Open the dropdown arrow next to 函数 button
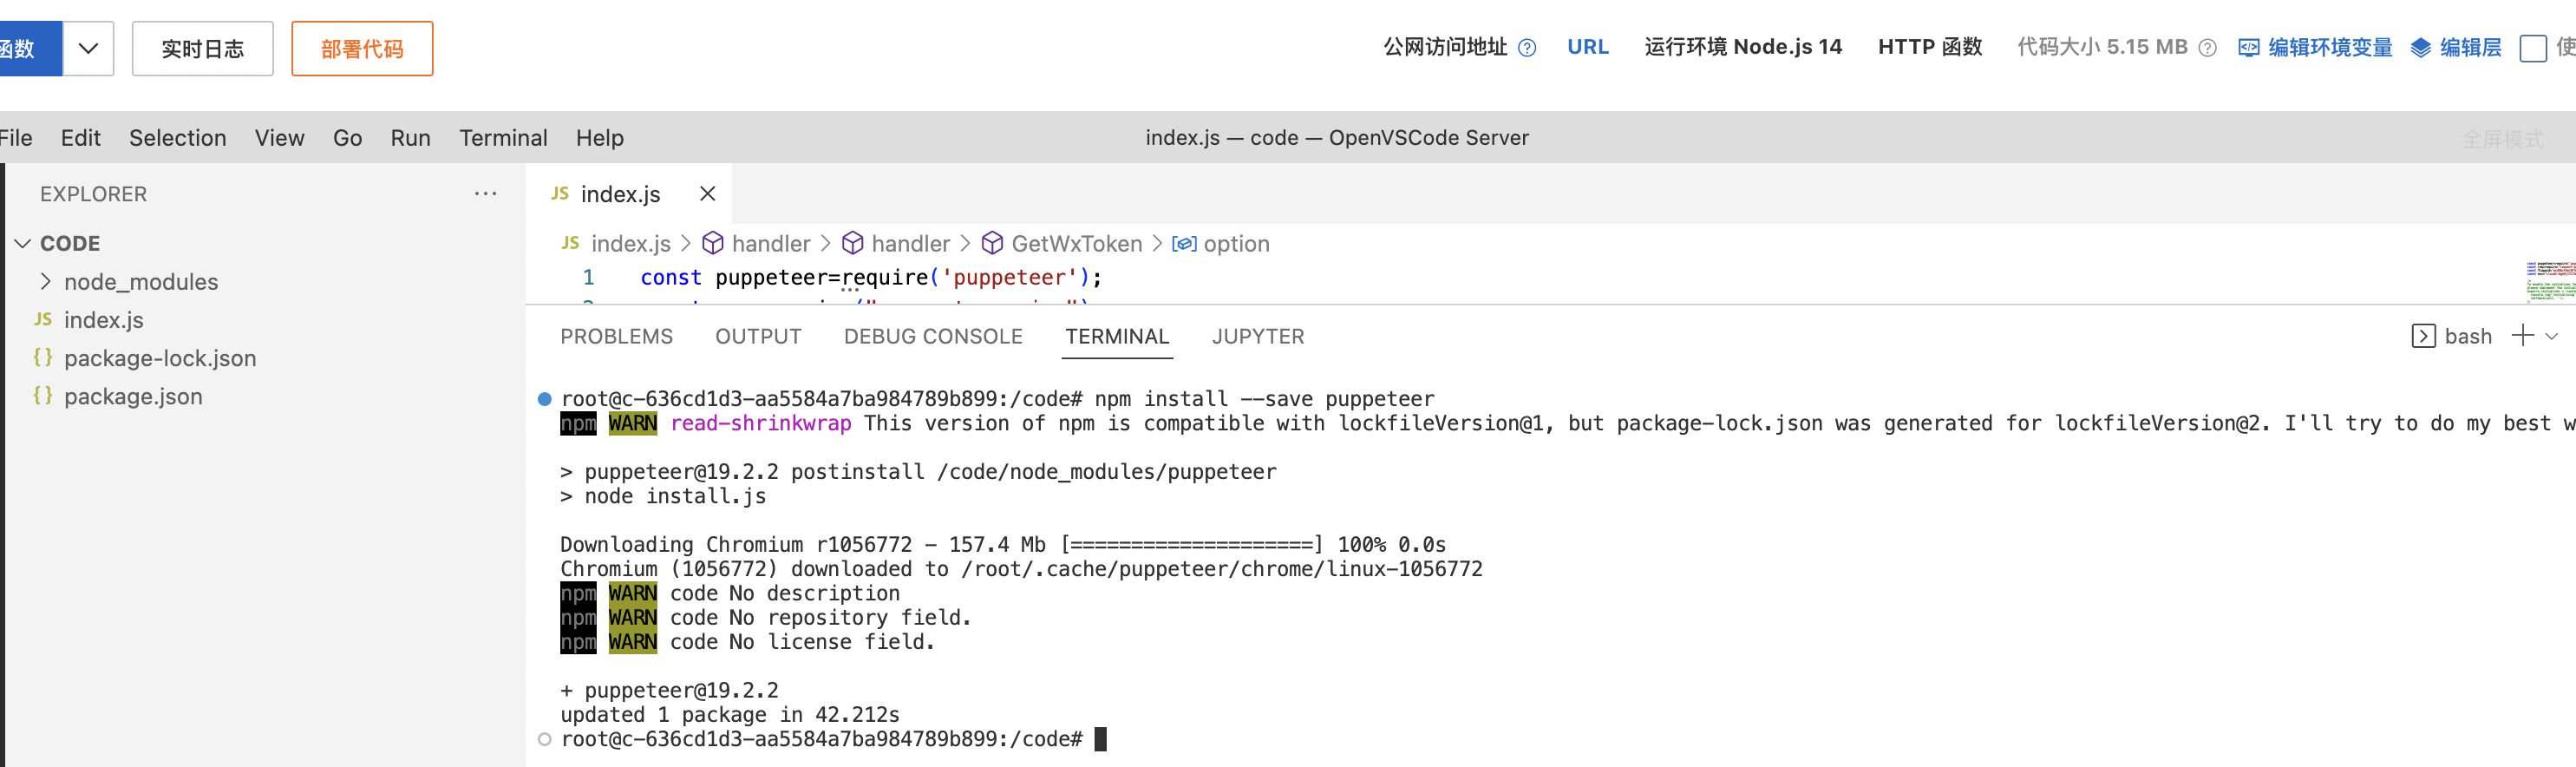This screenshot has width=2576, height=767. (x=88, y=48)
